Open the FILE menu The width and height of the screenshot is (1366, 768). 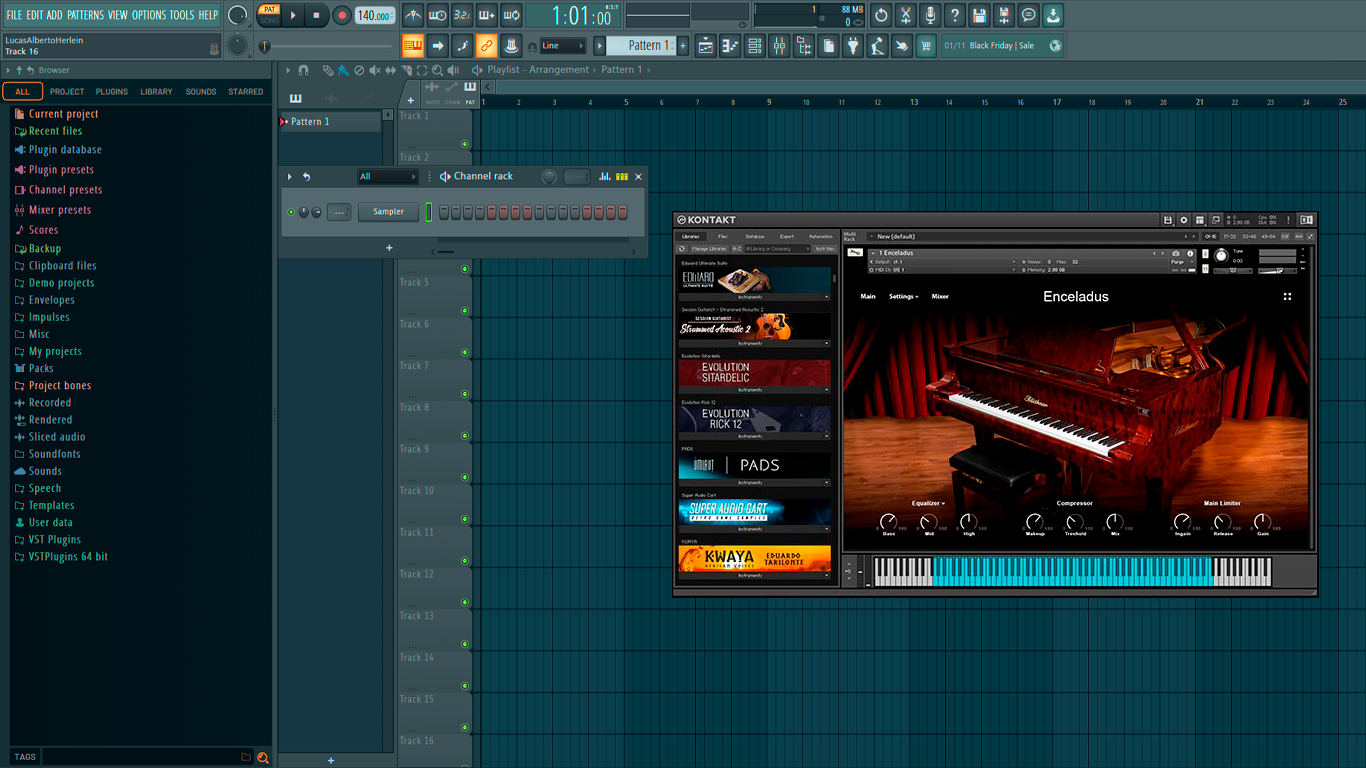click(x=14, y=15)
